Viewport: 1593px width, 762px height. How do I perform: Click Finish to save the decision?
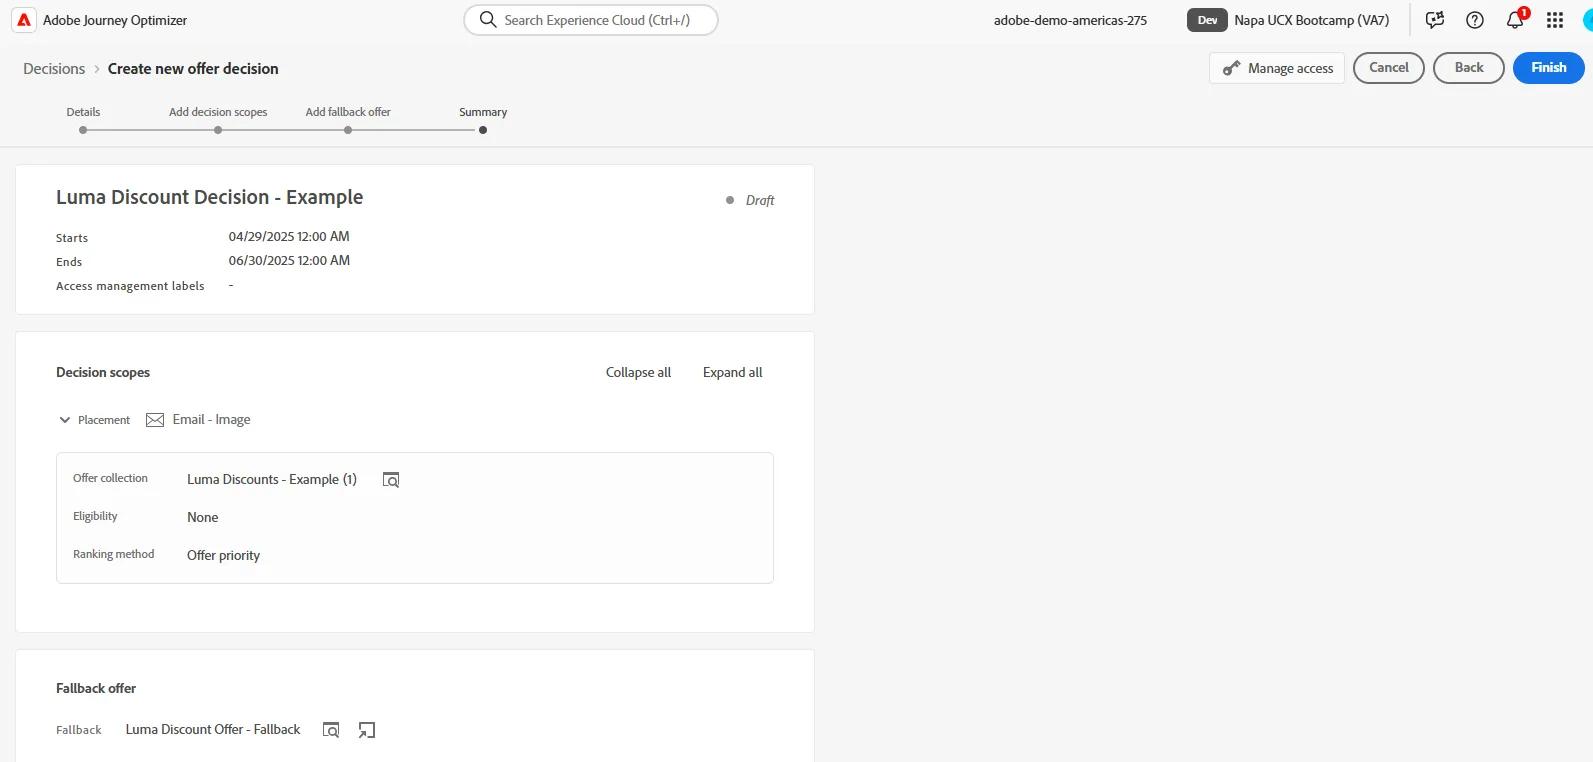[x=1549, y=68]
